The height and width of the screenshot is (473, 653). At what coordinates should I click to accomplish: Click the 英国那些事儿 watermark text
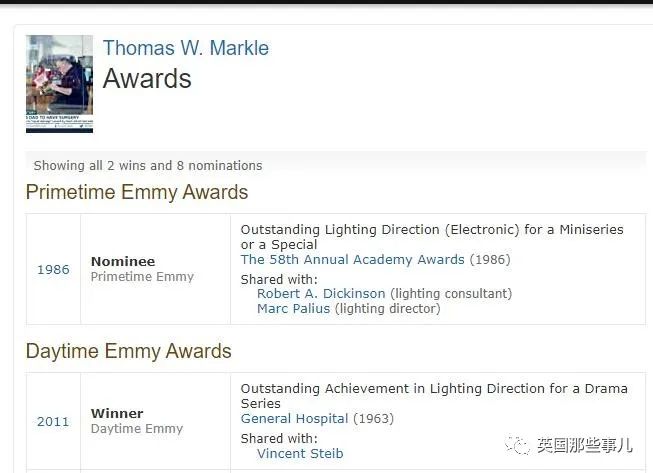(585, 446)
